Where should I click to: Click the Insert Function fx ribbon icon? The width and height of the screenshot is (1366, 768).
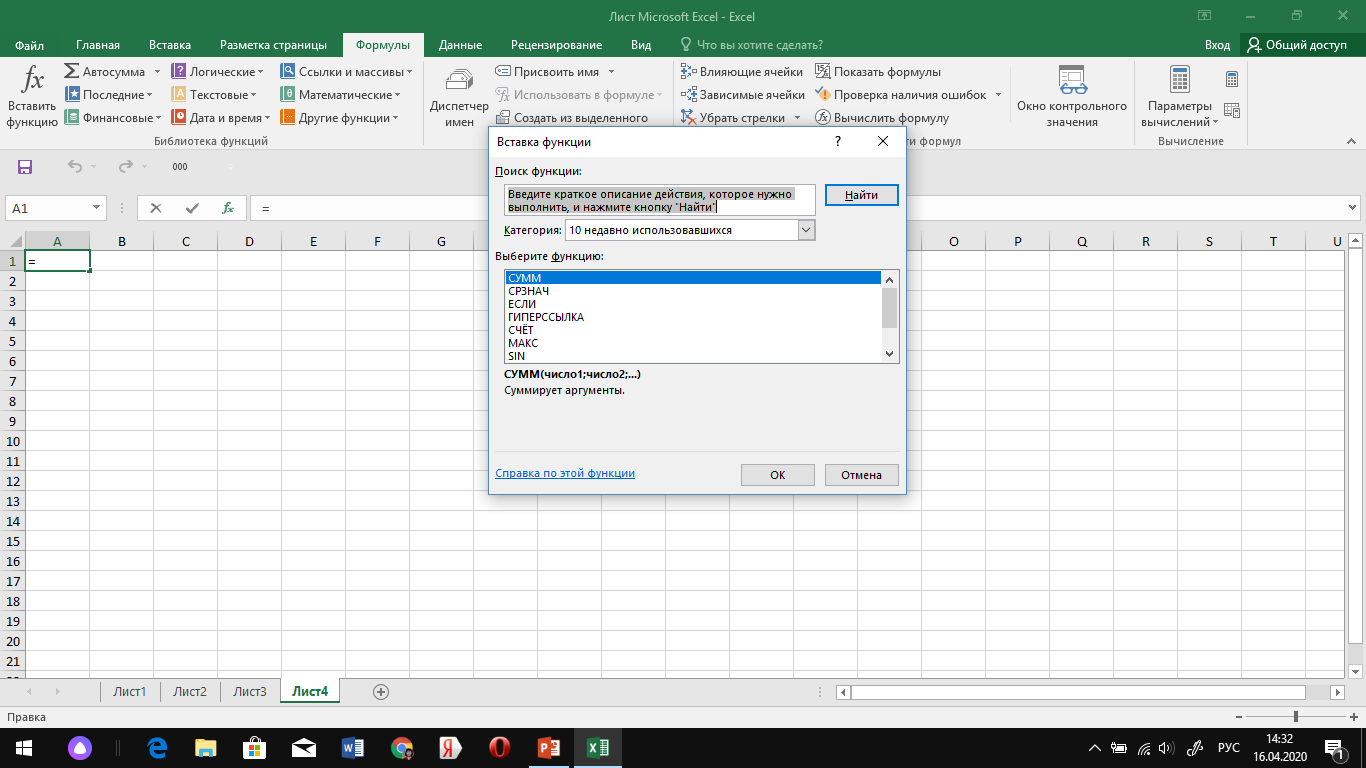point(33,80)
